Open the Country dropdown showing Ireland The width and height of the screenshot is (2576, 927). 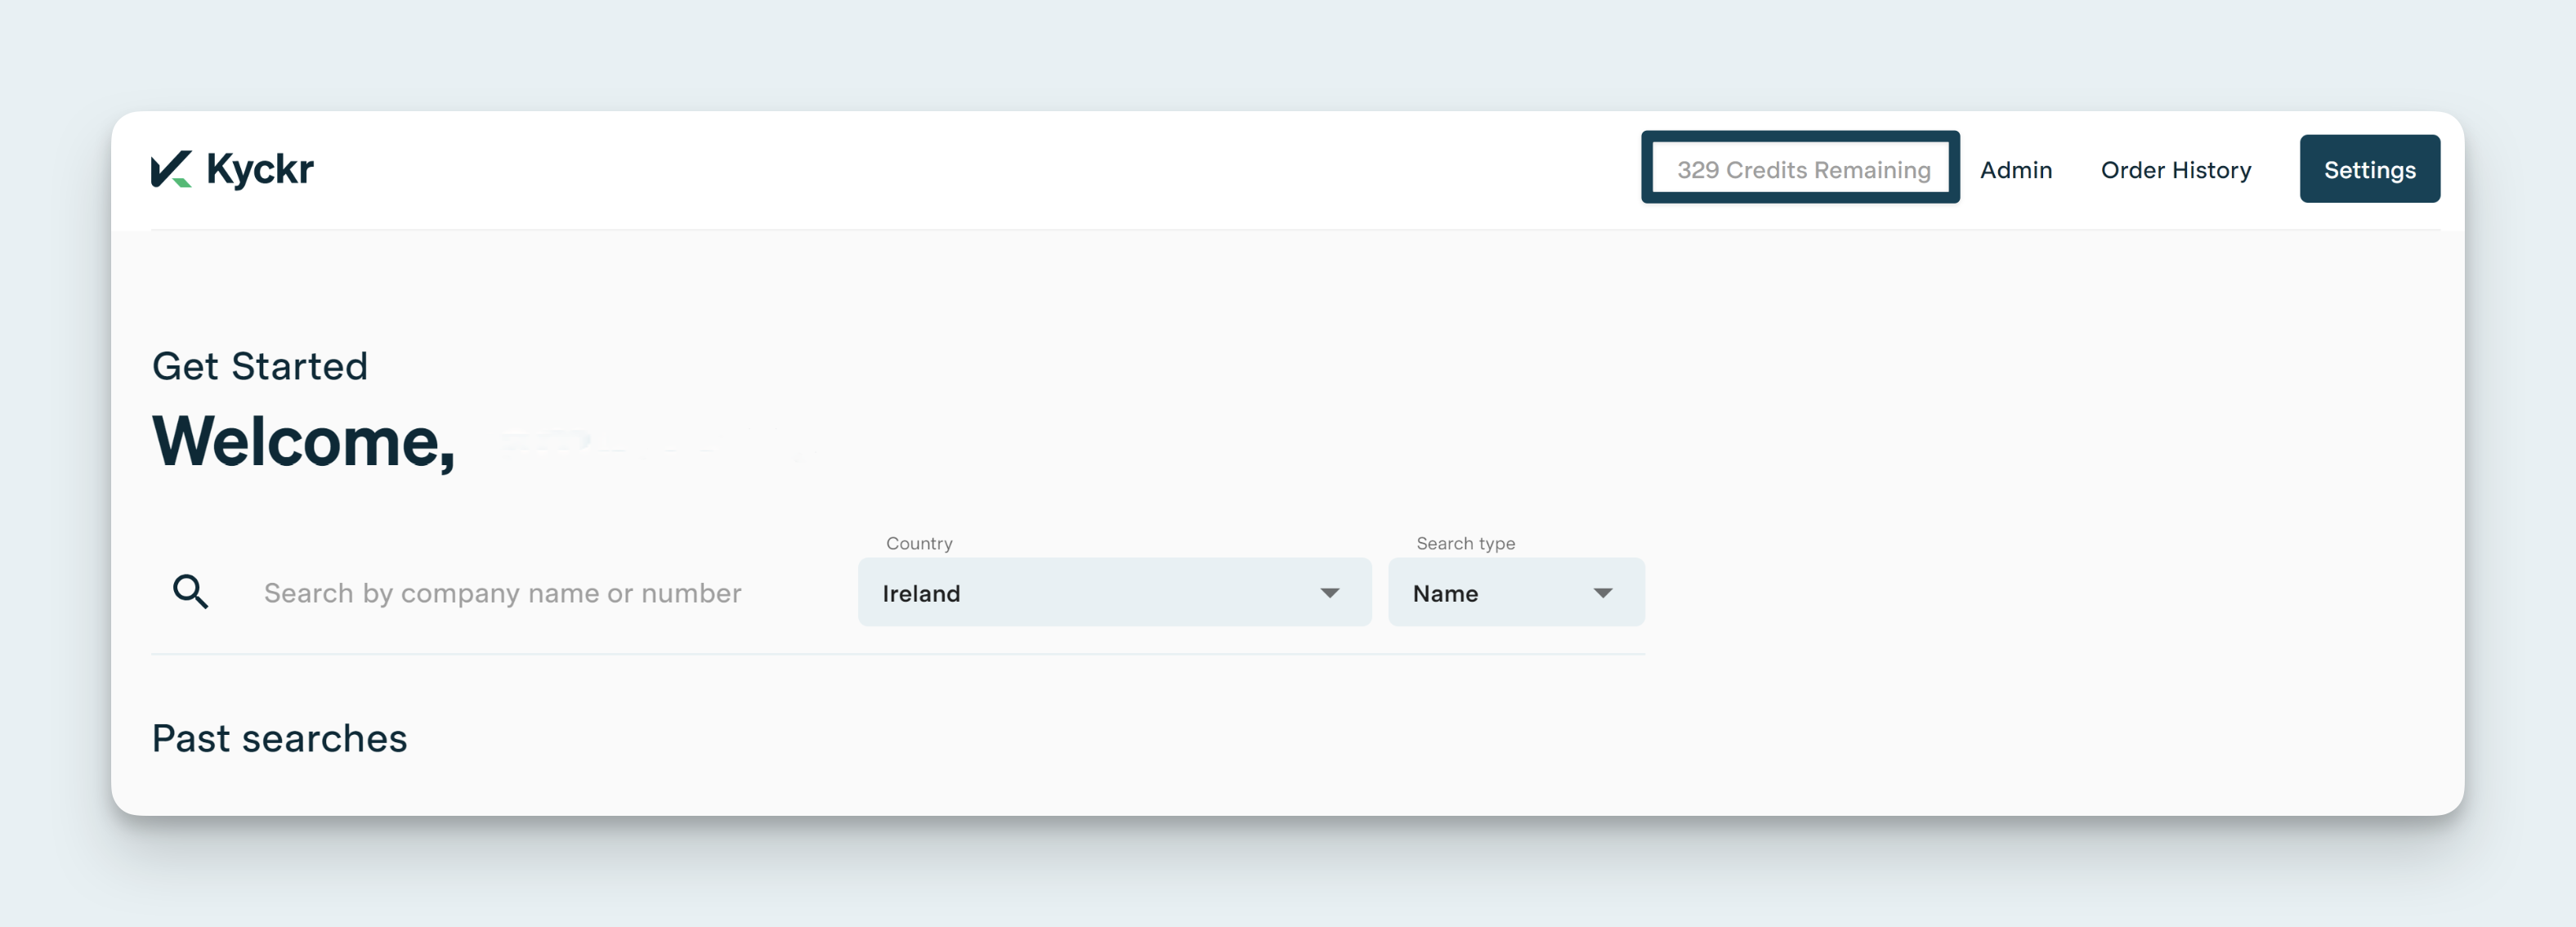1113,593
